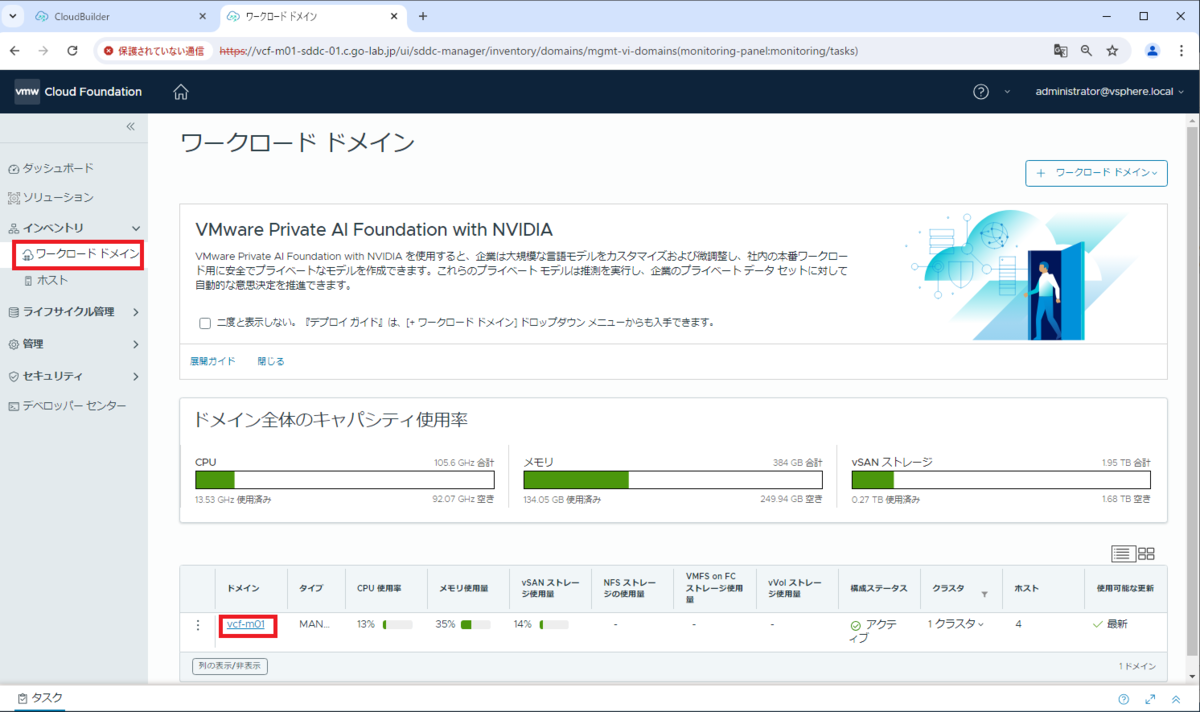
Task: Click the browser address bar URL
Action: point(538,50)
